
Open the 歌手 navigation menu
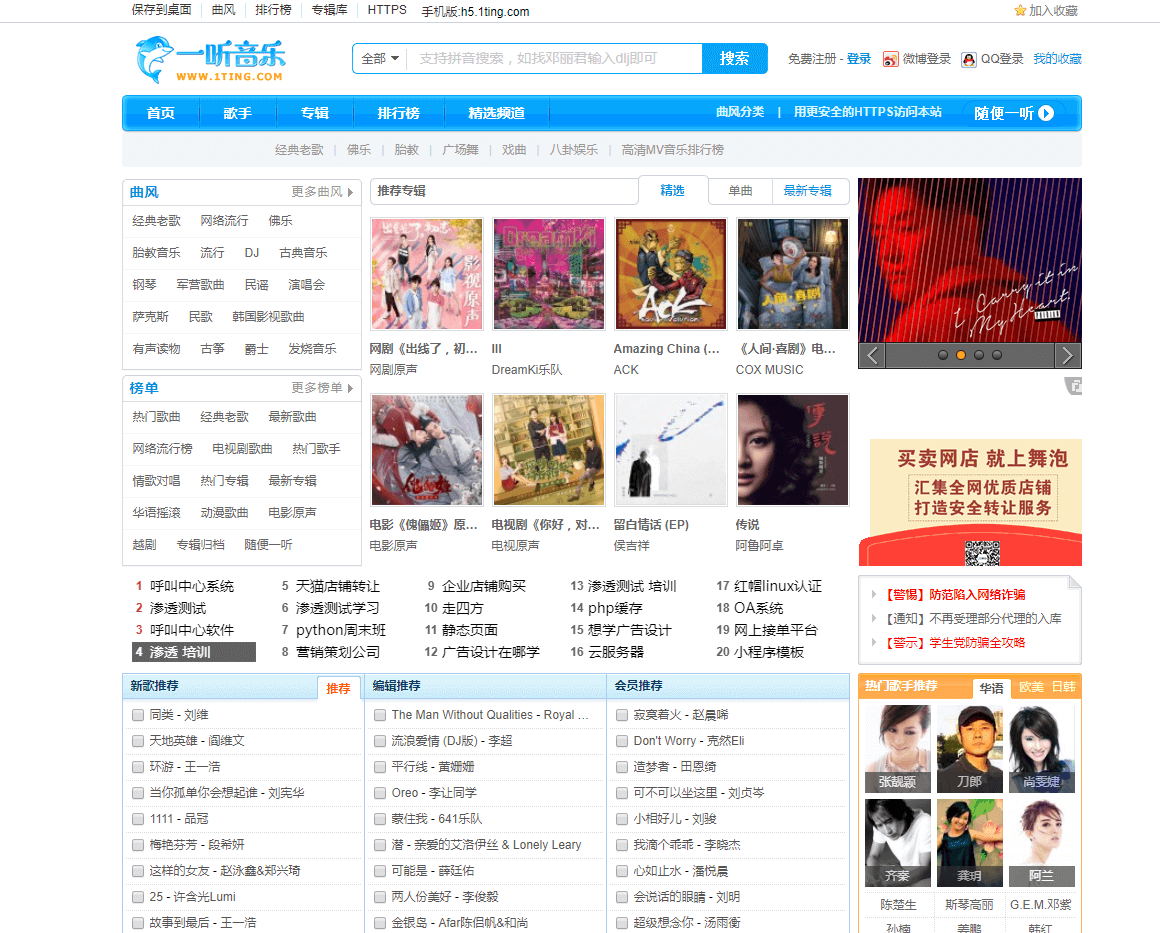point(237,113)
